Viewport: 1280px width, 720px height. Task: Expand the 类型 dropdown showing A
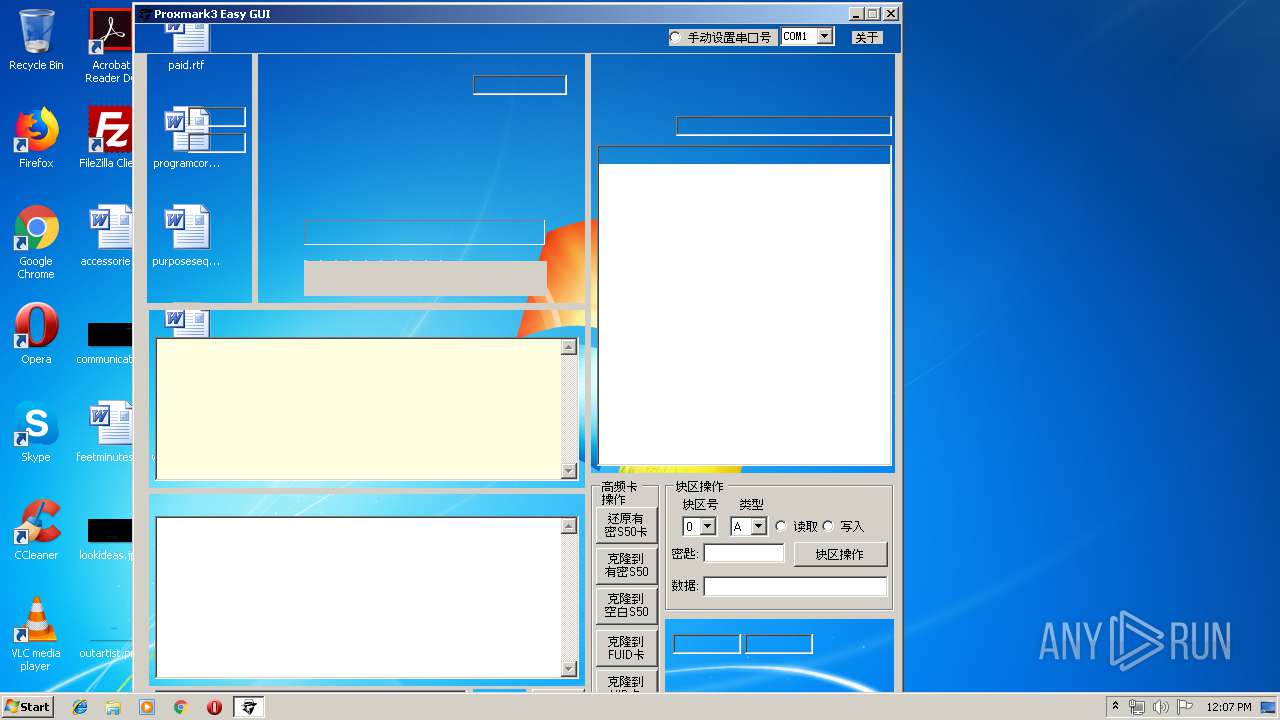coord(758,526)
